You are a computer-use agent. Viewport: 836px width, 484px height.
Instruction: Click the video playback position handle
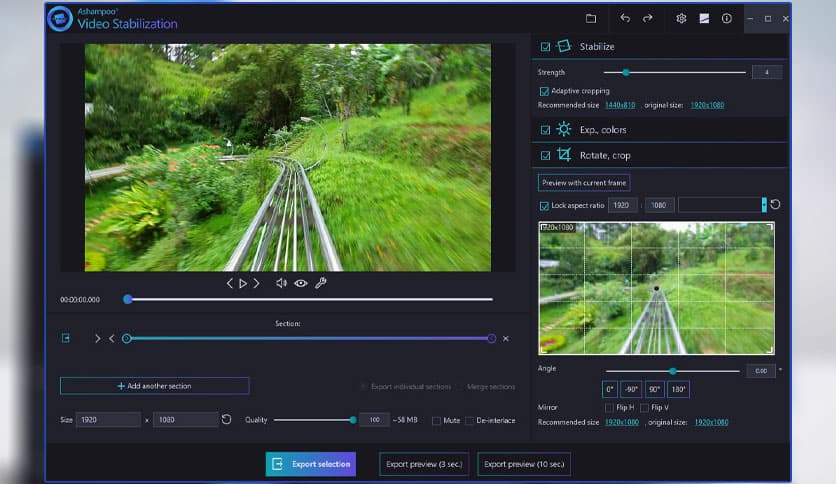coord(127,300)
